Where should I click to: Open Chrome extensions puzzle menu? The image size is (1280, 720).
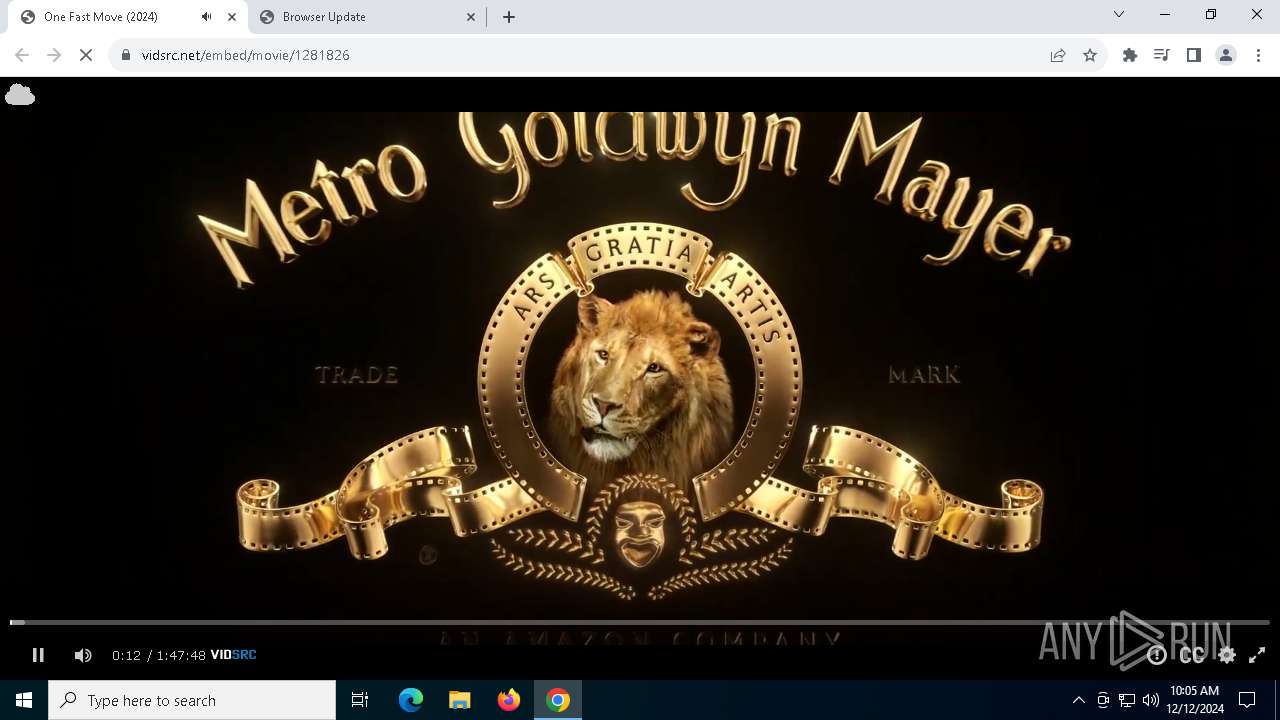pos(1130,55)
